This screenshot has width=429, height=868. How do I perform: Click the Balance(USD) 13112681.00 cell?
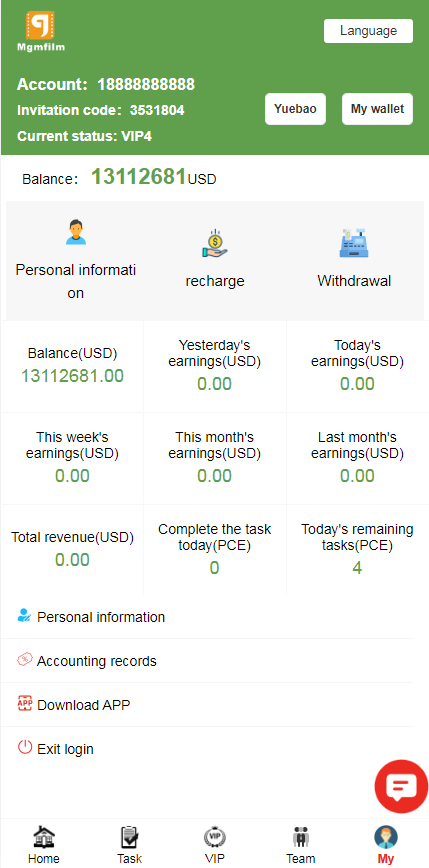pos(72,366)
